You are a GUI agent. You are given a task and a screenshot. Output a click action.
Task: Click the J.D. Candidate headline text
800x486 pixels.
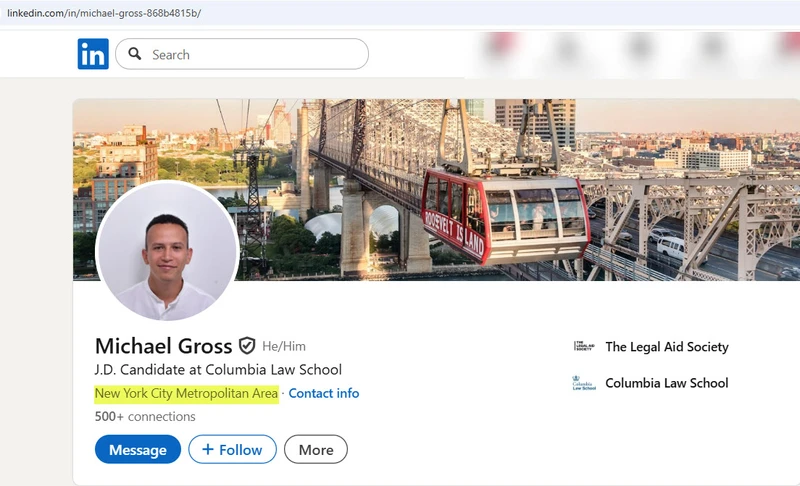tap(218, 370)
